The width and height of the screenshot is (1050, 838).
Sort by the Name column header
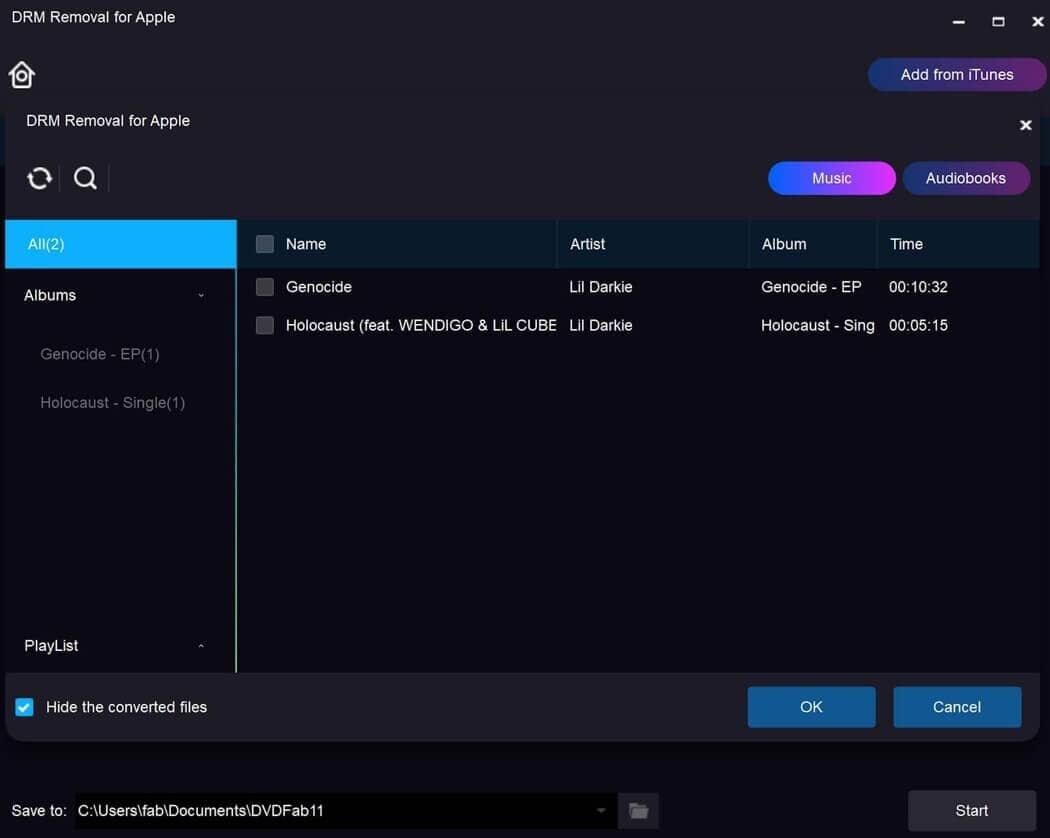click(306, 244)
